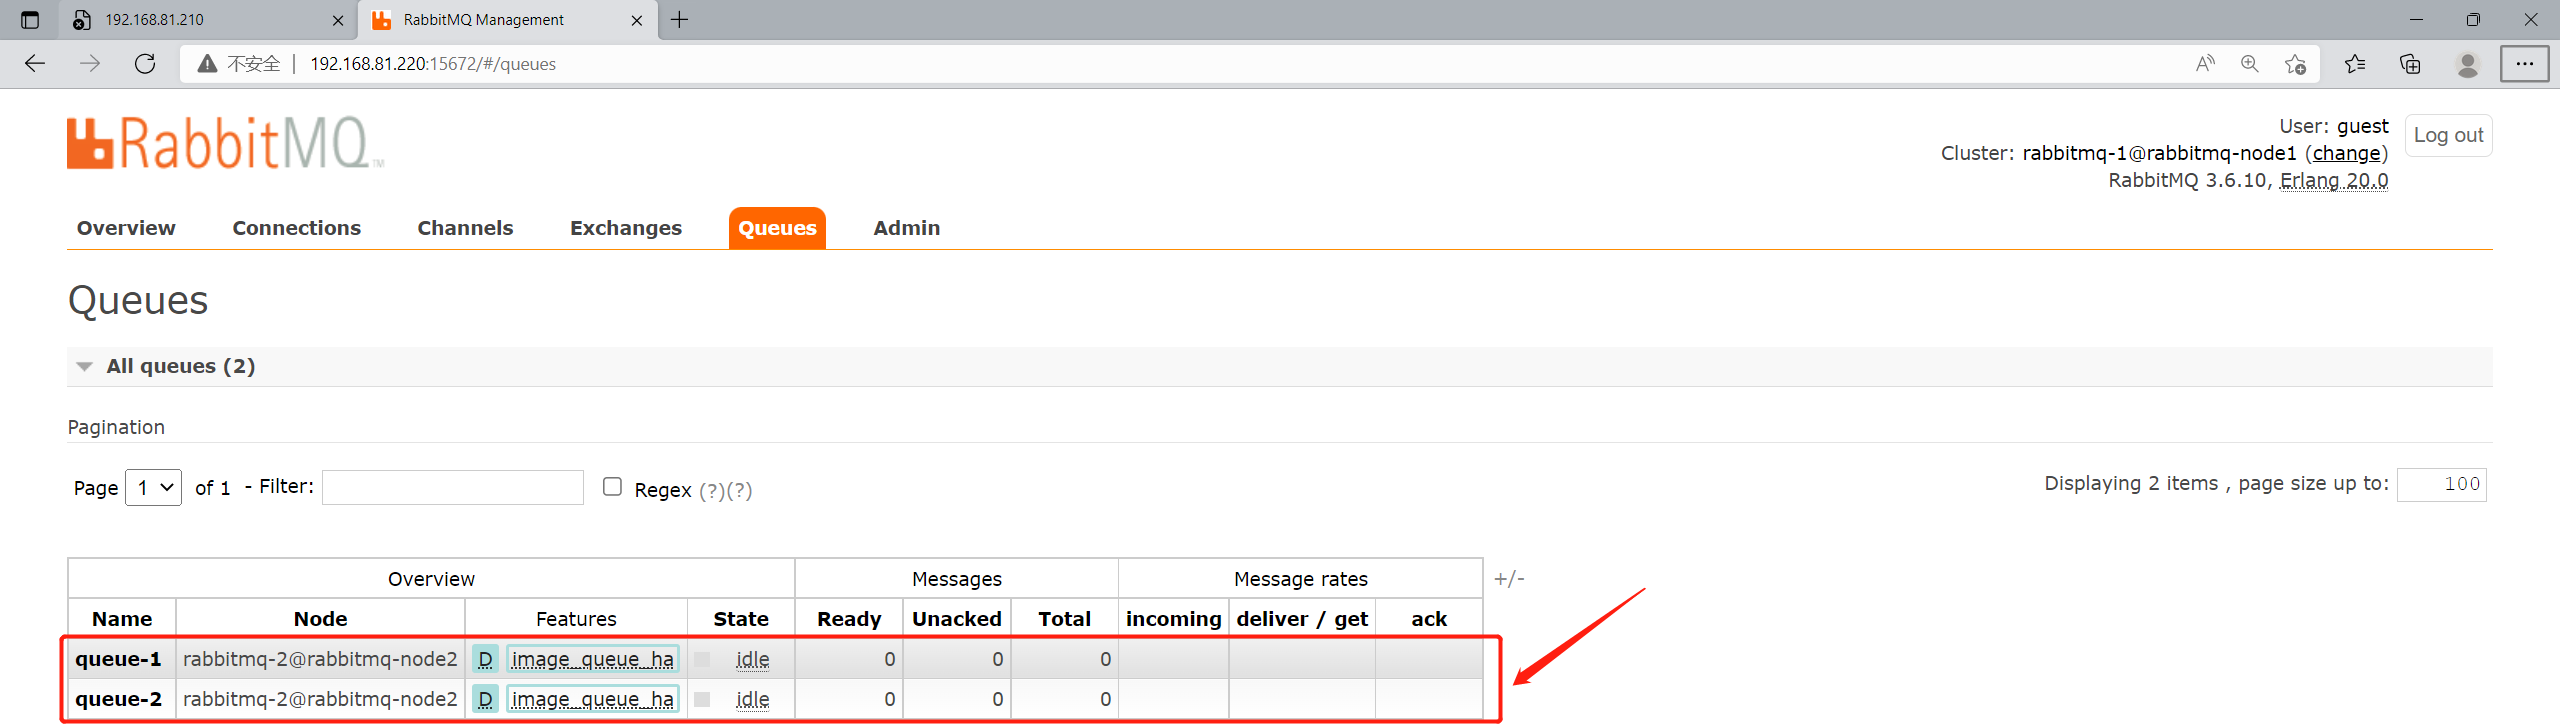Enable the Regex checkbox

click(612, 487)
